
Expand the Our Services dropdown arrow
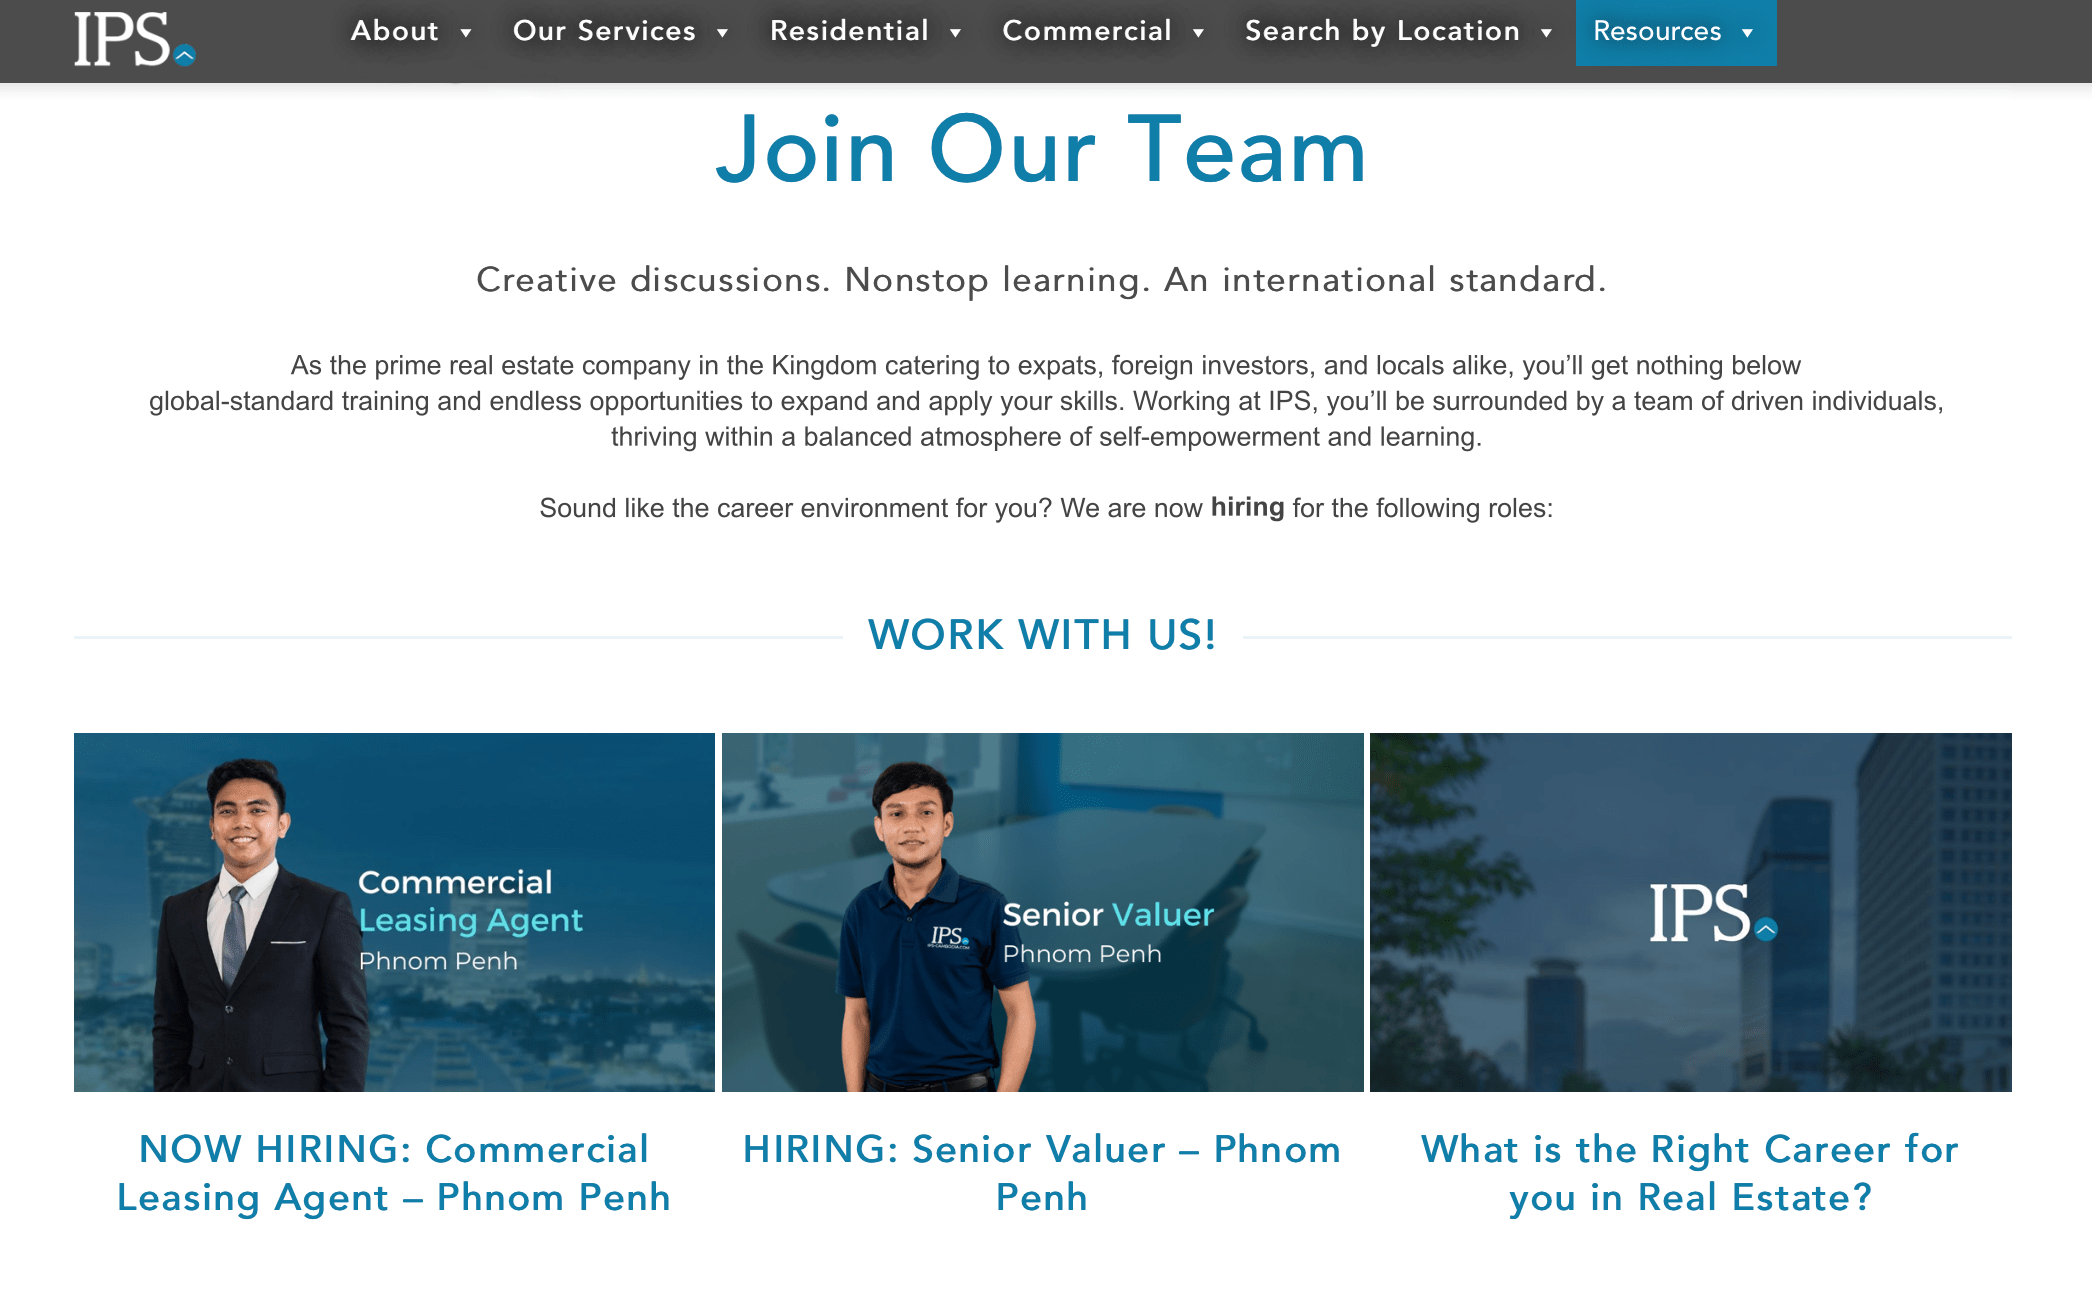[x=722, y=33]
